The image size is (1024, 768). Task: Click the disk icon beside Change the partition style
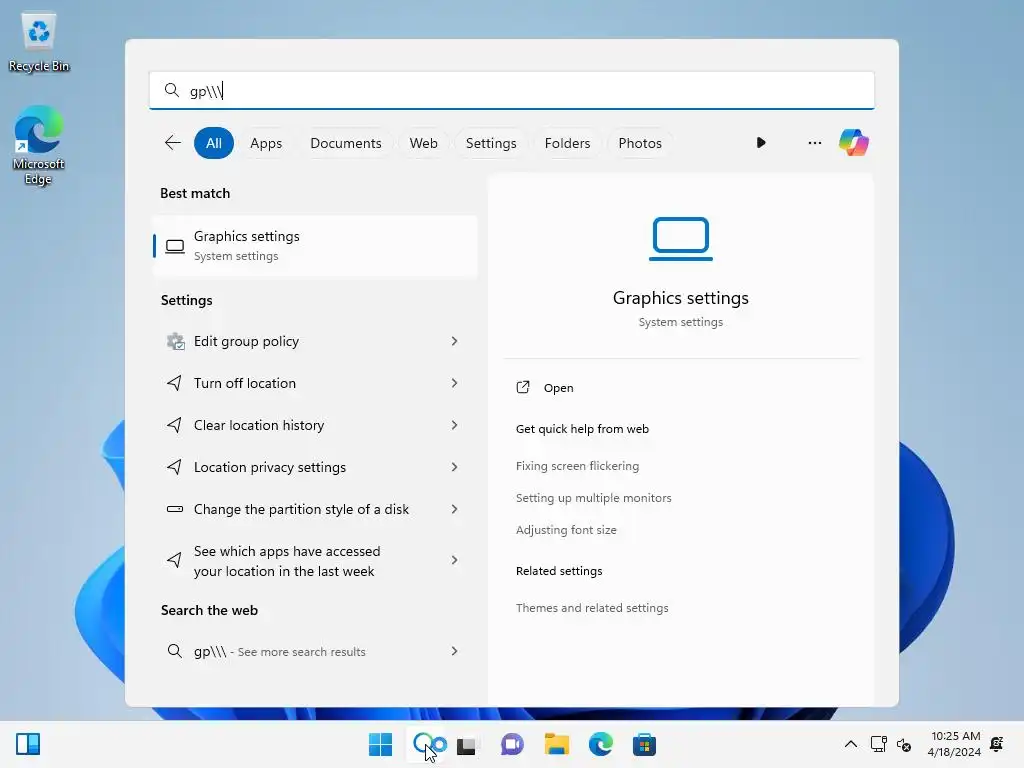tap(174, 509)
